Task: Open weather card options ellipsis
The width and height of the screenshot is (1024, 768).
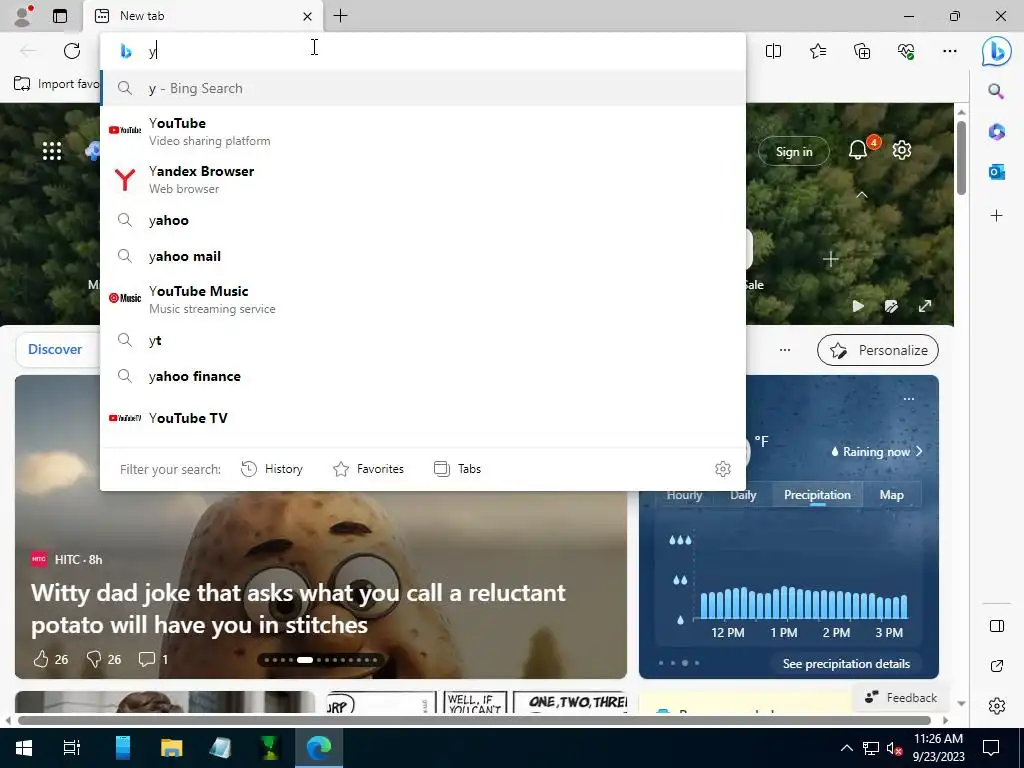Action: pyautogui.click(x=908, y=398)
